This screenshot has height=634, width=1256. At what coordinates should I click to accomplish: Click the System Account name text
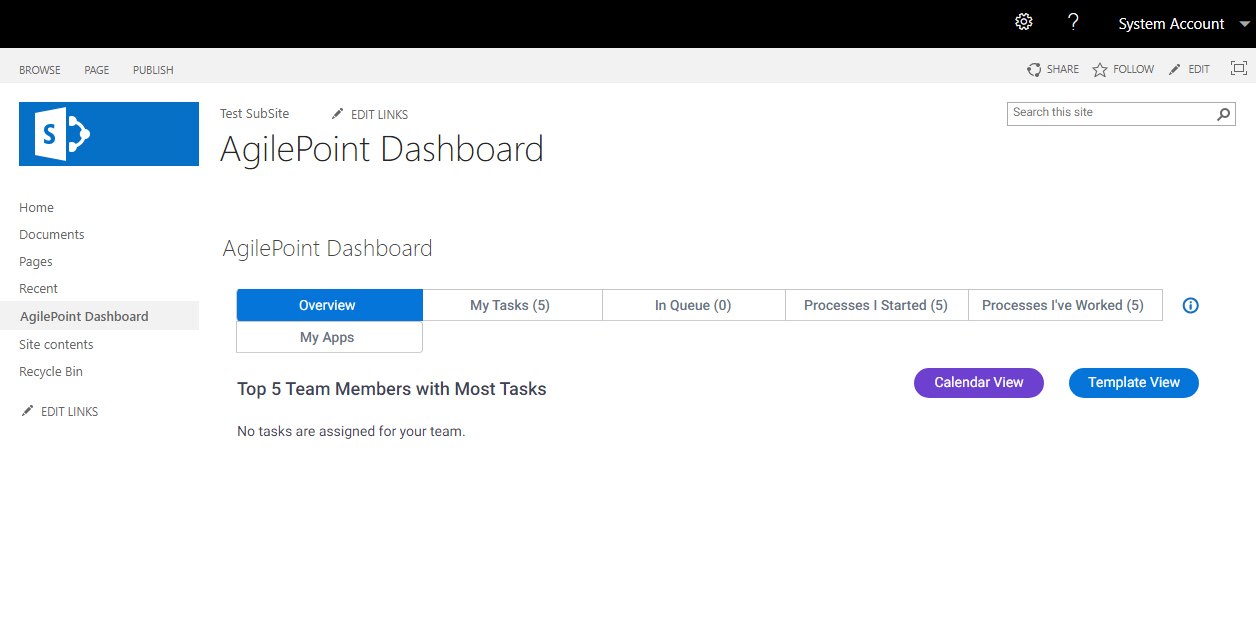(x=1171, y=24)
